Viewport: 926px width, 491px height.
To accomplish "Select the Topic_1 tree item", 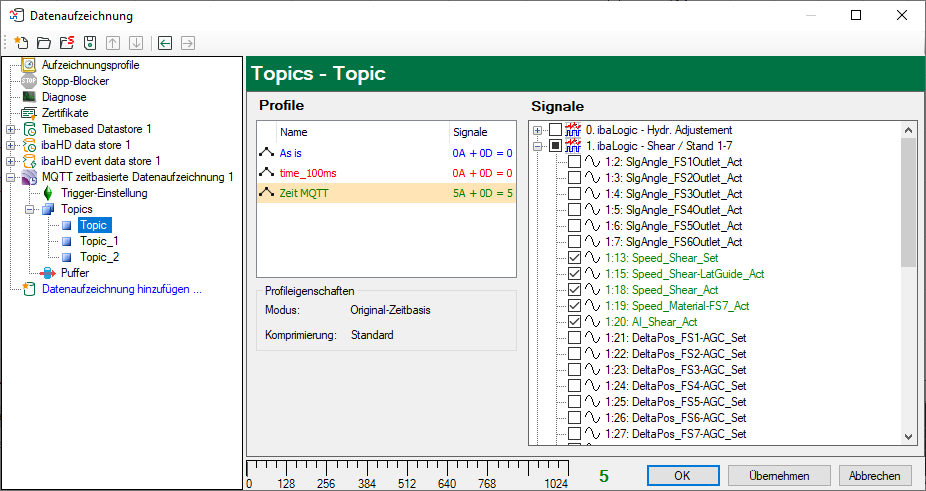I will coord(99,241).
